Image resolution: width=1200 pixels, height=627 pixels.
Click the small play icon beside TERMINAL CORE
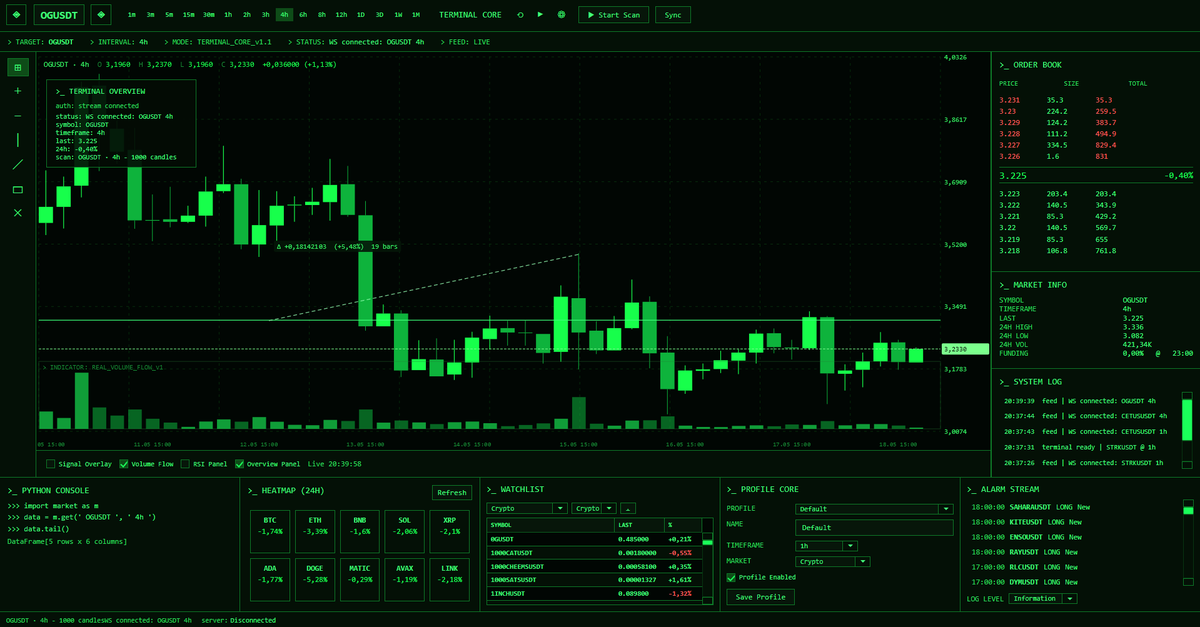click(x=540, y=15)
